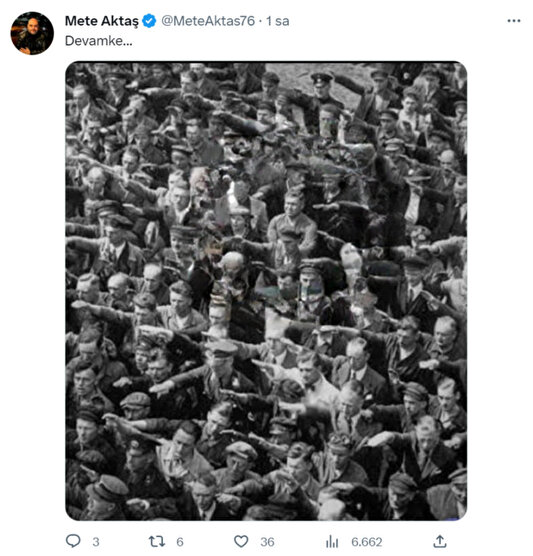Click the reply count 3
Image resolution: width=533 pixels, height=556 pixels.
point(96,542)
